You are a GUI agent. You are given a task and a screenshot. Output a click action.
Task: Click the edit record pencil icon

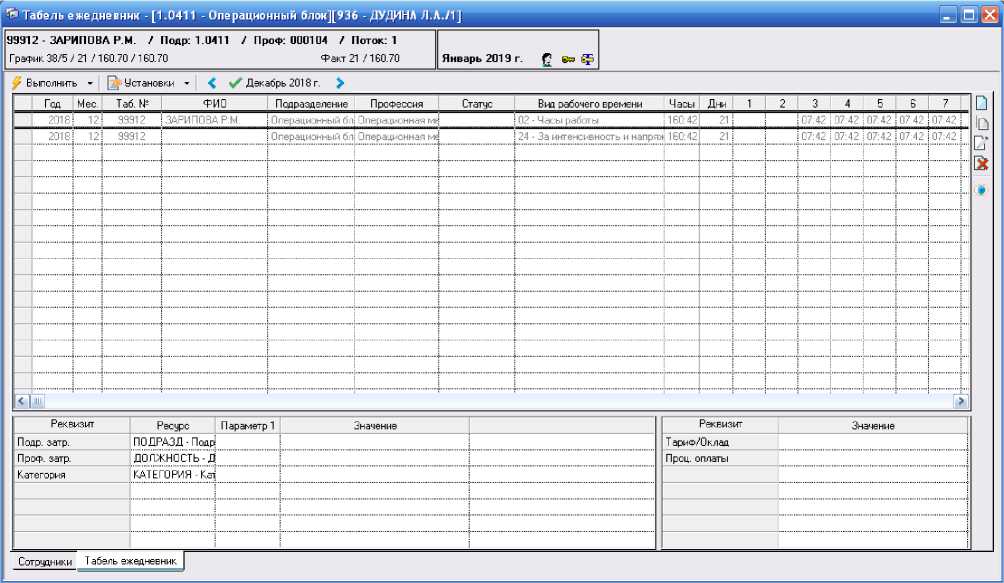tap(982, 143)
